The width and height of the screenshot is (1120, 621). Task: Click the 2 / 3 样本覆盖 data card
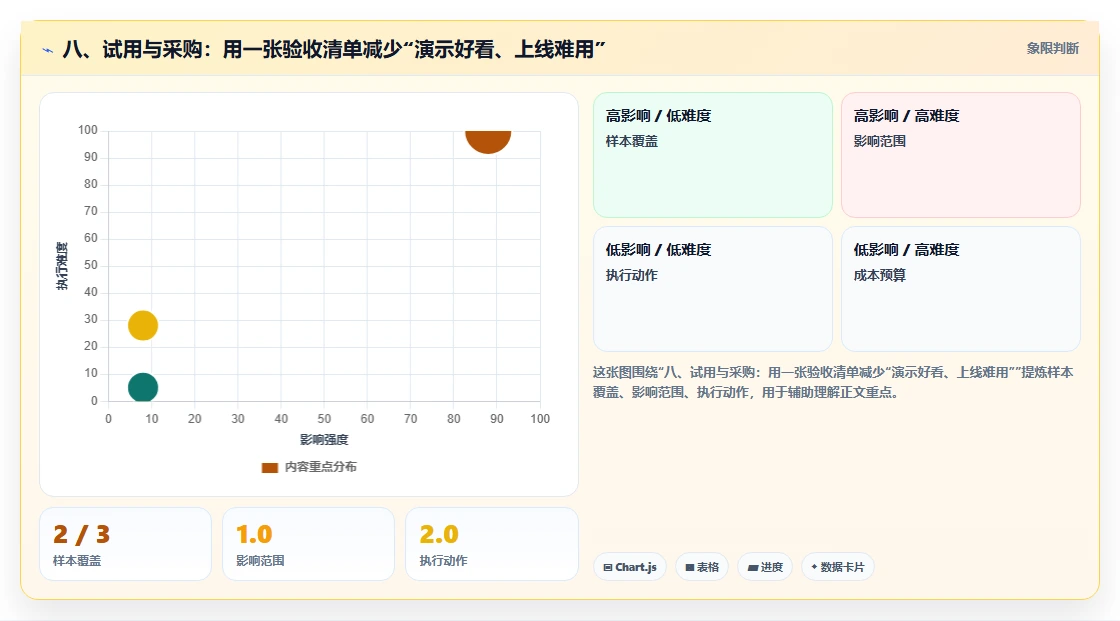[x=126, y=544]
